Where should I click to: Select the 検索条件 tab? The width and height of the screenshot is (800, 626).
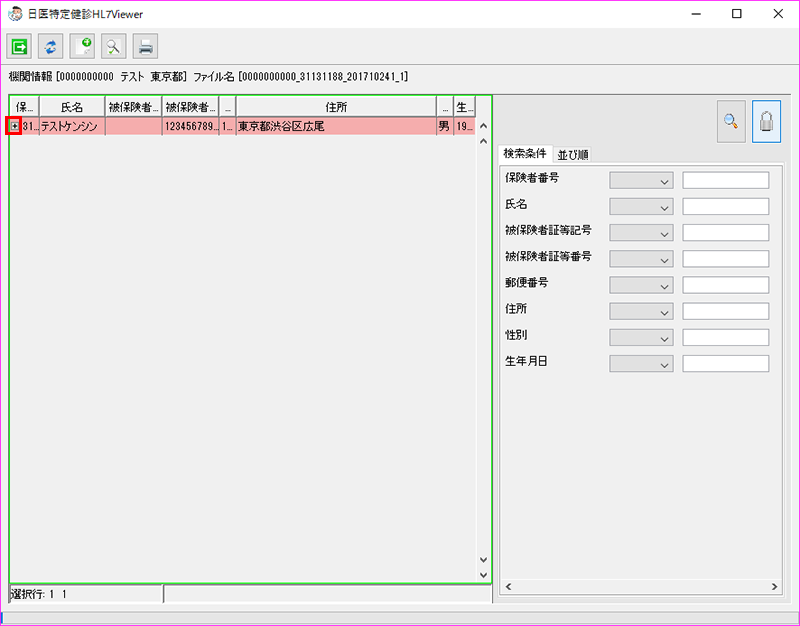click(525, 153)
